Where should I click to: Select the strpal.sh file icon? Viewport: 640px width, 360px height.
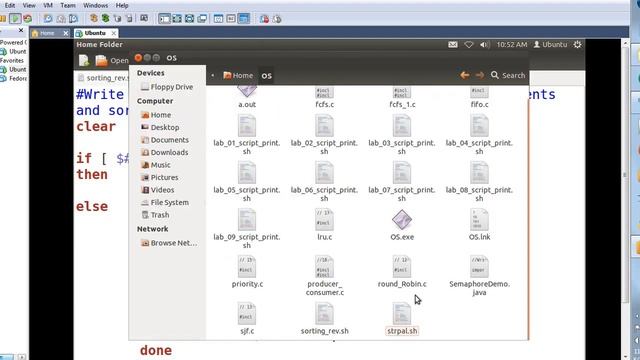402,313
